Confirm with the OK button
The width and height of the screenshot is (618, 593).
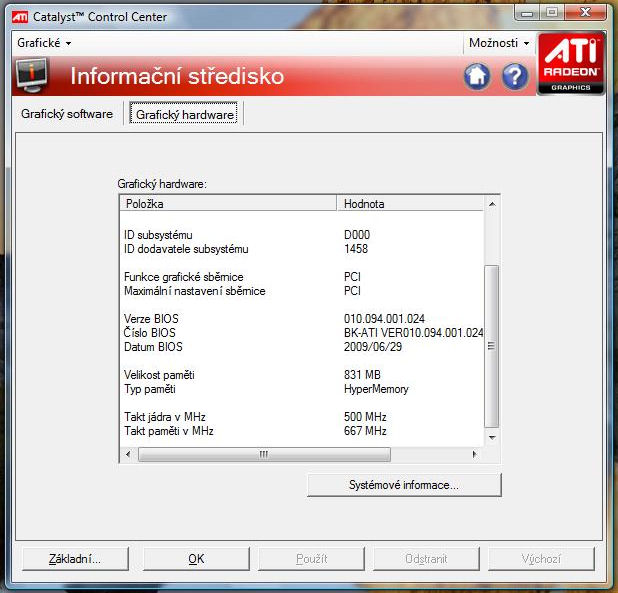[x=196, y=559]
